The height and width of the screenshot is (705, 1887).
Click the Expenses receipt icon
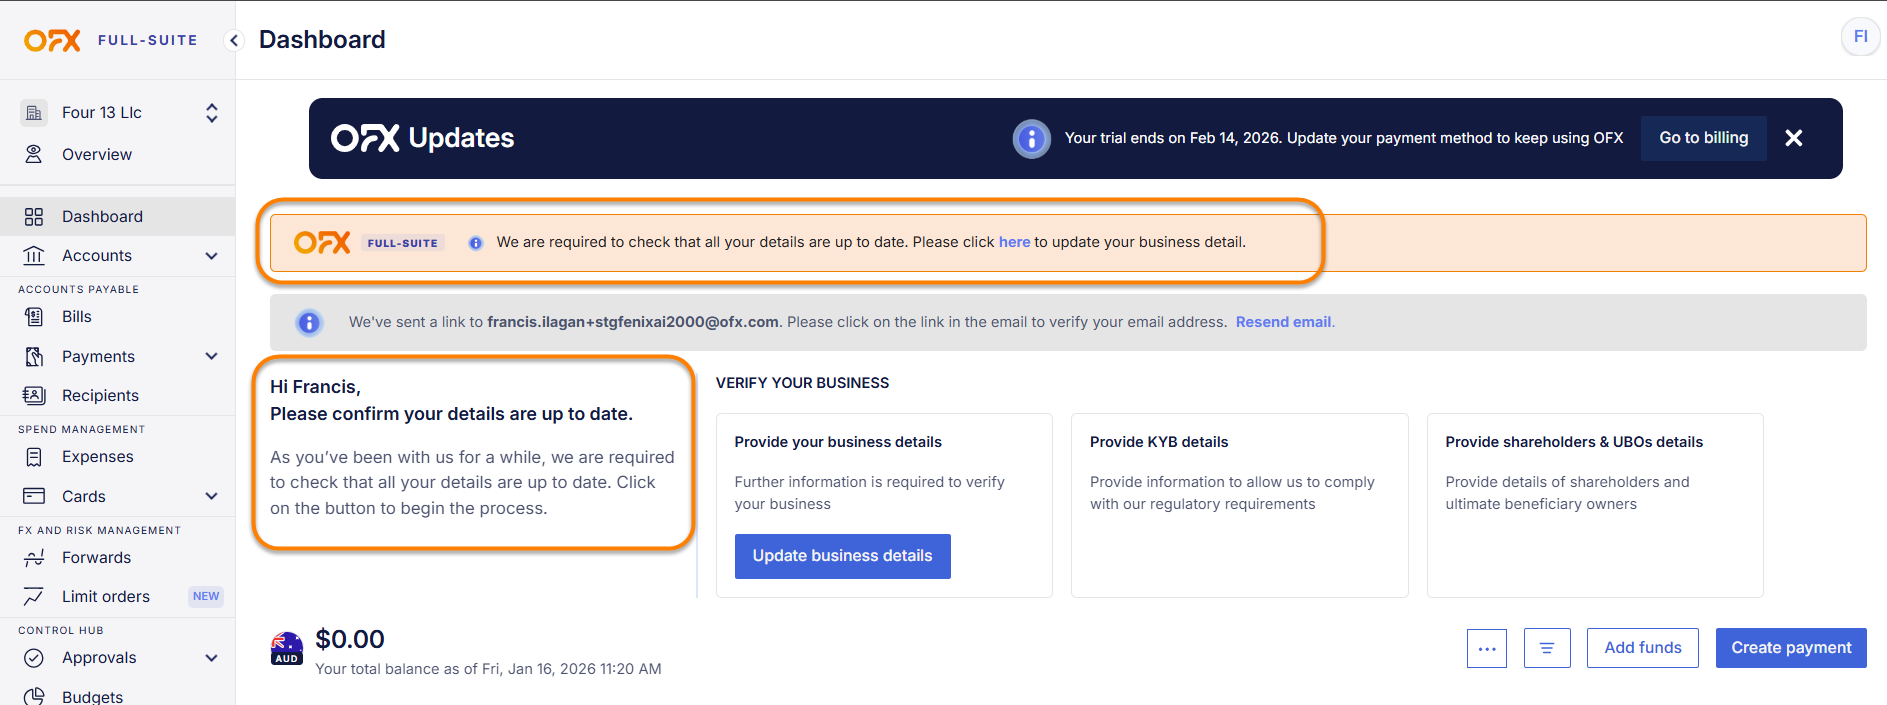click(34, 457)
